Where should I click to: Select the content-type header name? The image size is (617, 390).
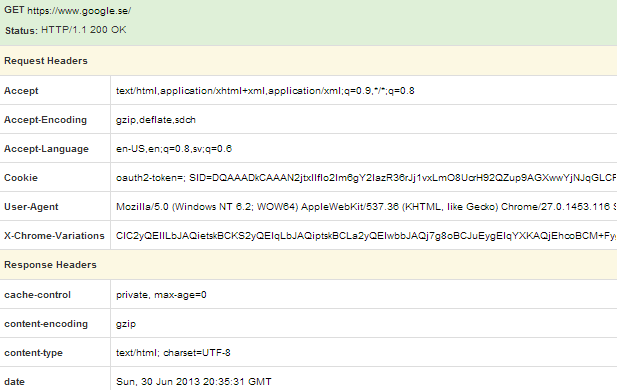click(33, 353)
